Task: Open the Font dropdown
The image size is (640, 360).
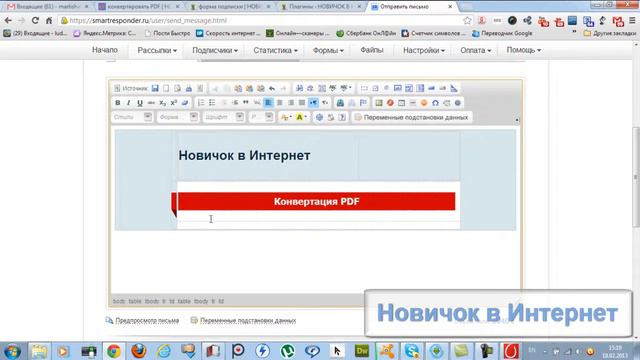Action: (224, 117)
